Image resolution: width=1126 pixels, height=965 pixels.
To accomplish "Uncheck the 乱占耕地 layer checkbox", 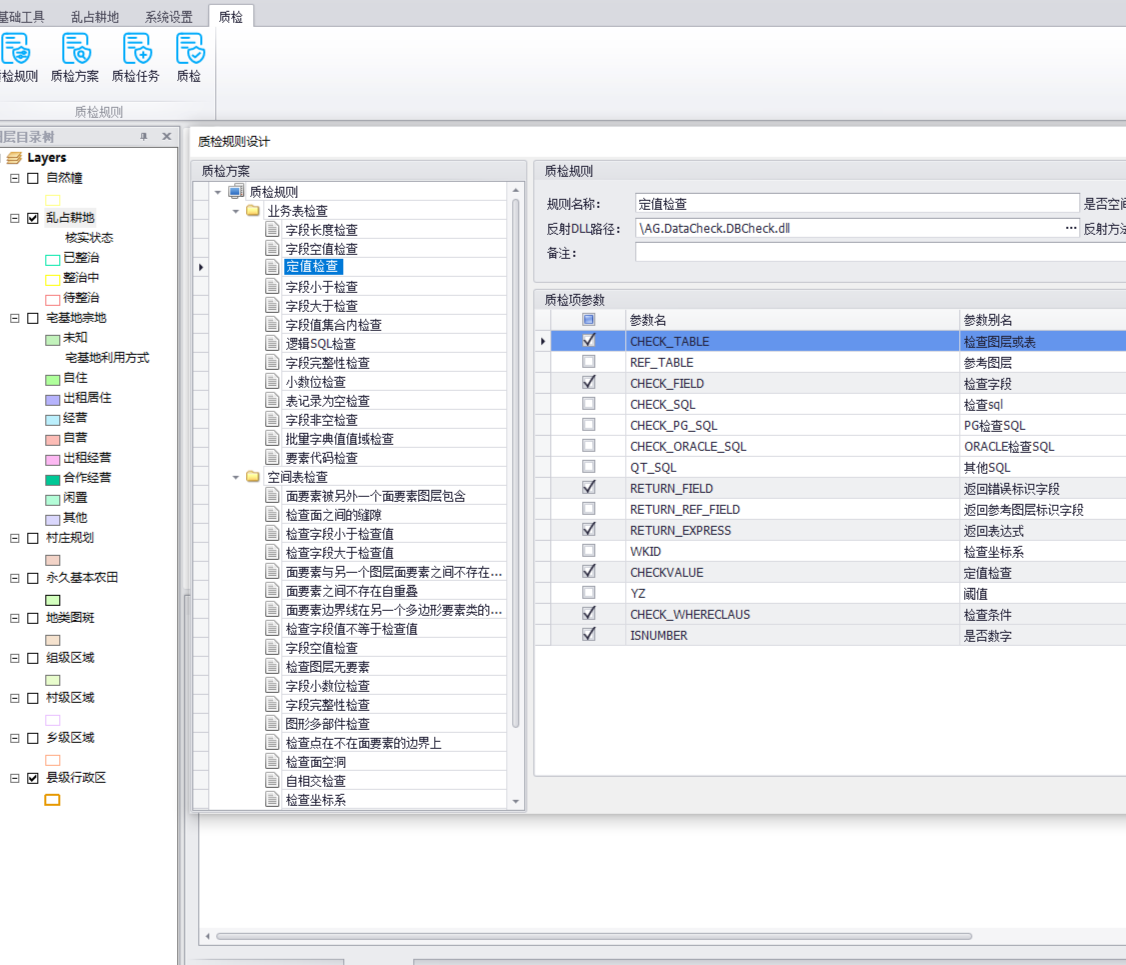I will click(x=32, y=218).
